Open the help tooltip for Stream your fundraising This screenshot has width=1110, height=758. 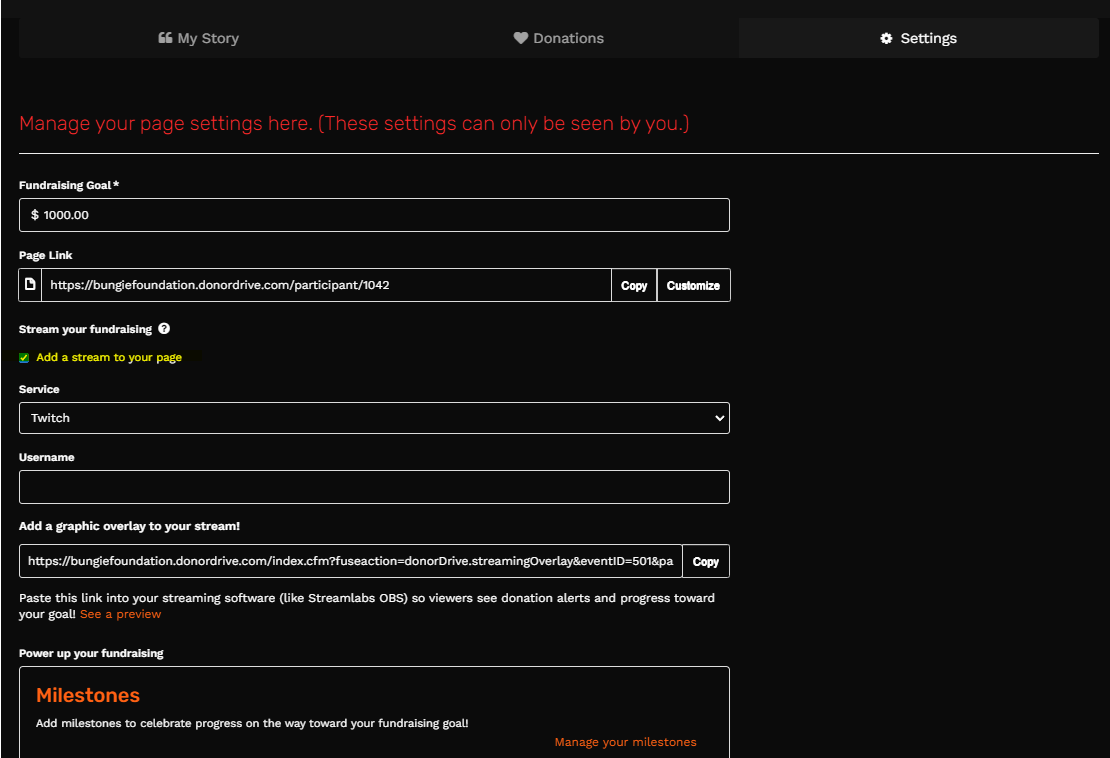tap(164, 328)
